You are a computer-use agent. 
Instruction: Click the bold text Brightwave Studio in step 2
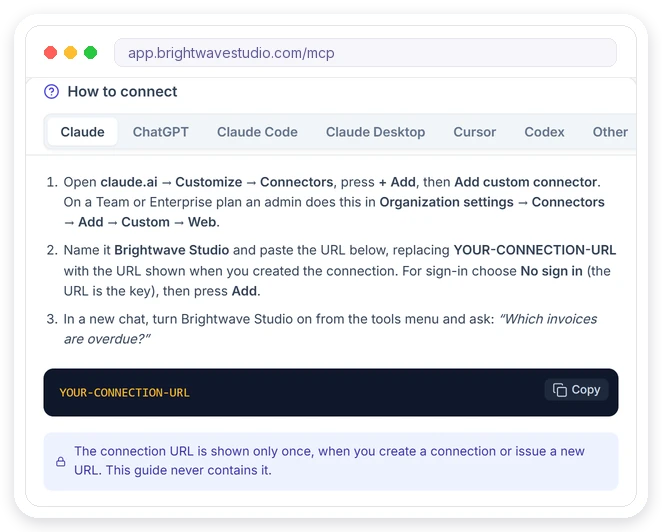171,250
